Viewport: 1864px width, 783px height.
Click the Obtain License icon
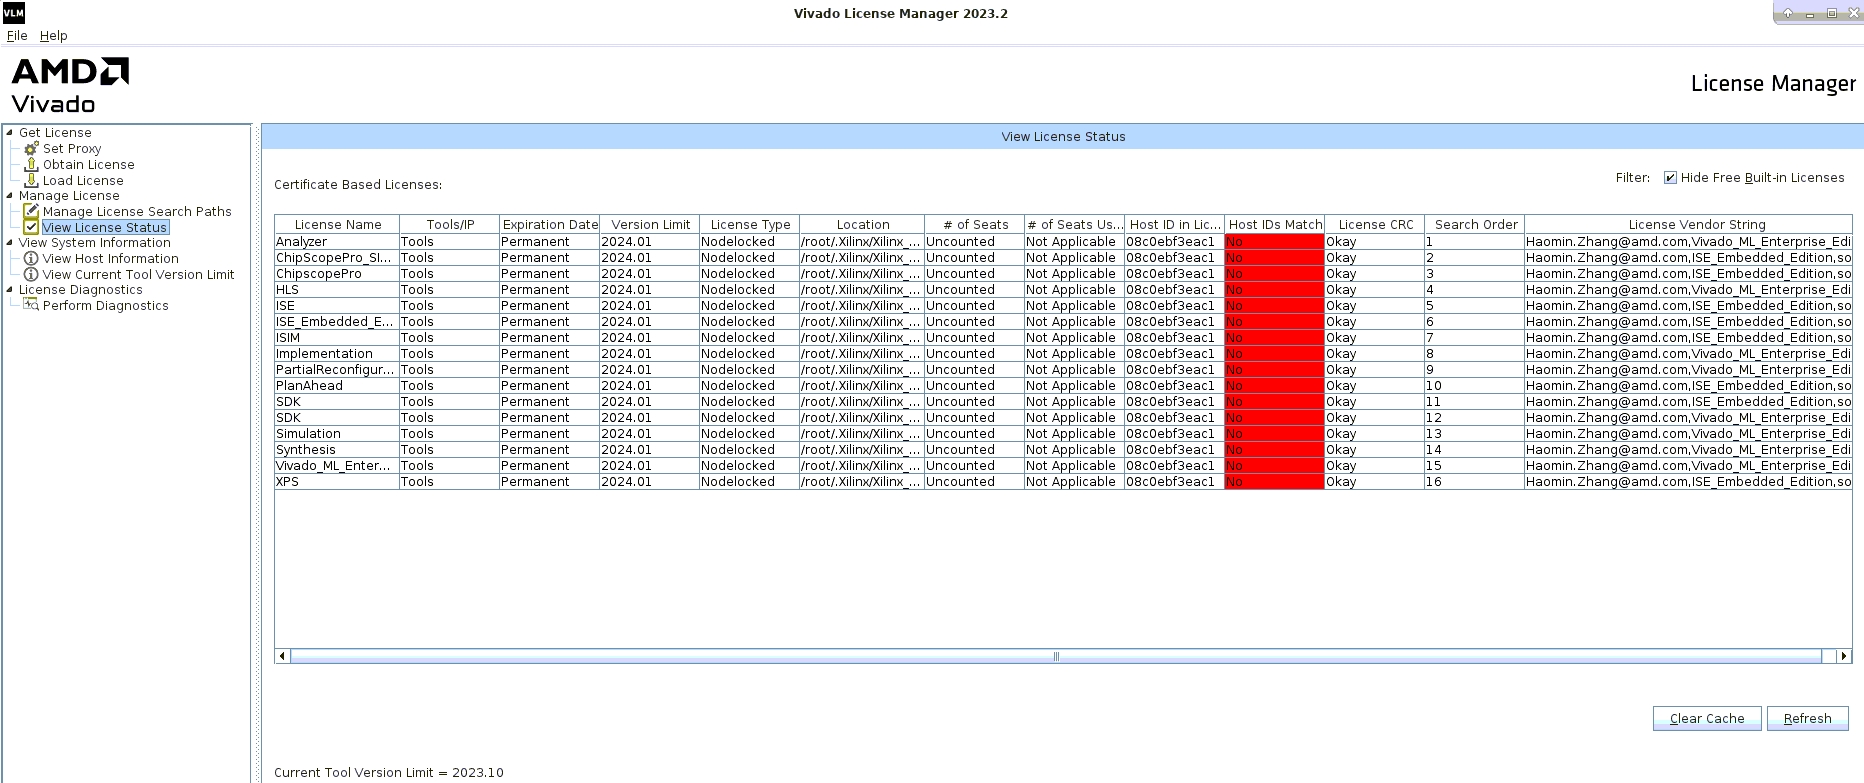[31, 164]
